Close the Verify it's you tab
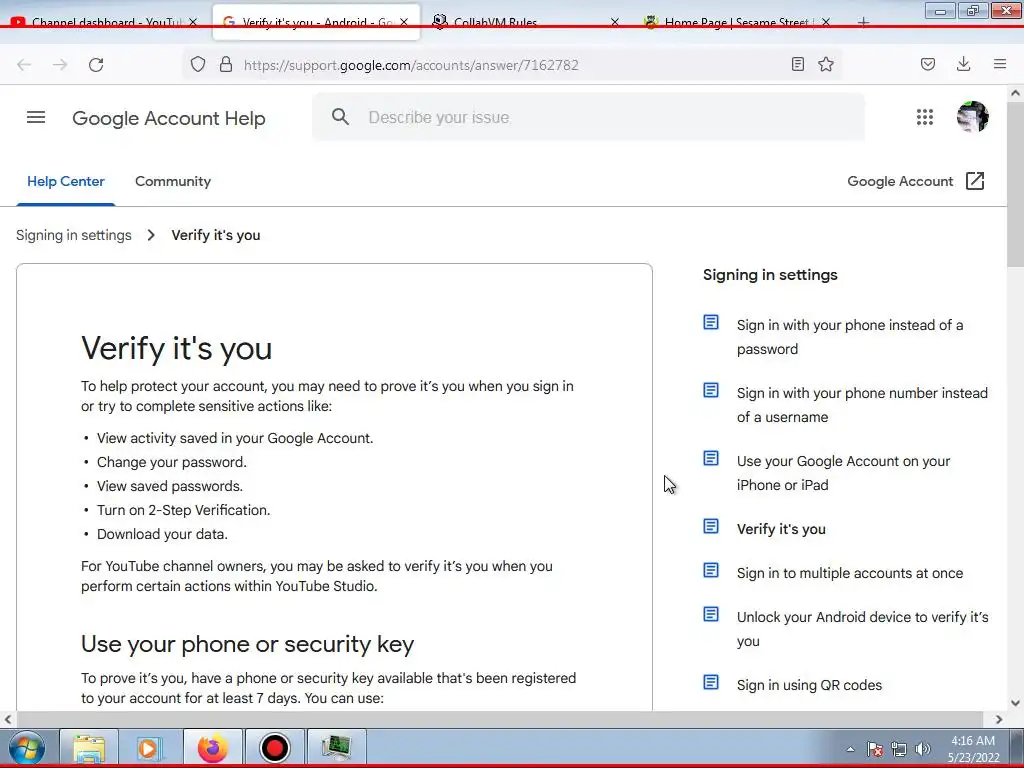 (404, 22)
